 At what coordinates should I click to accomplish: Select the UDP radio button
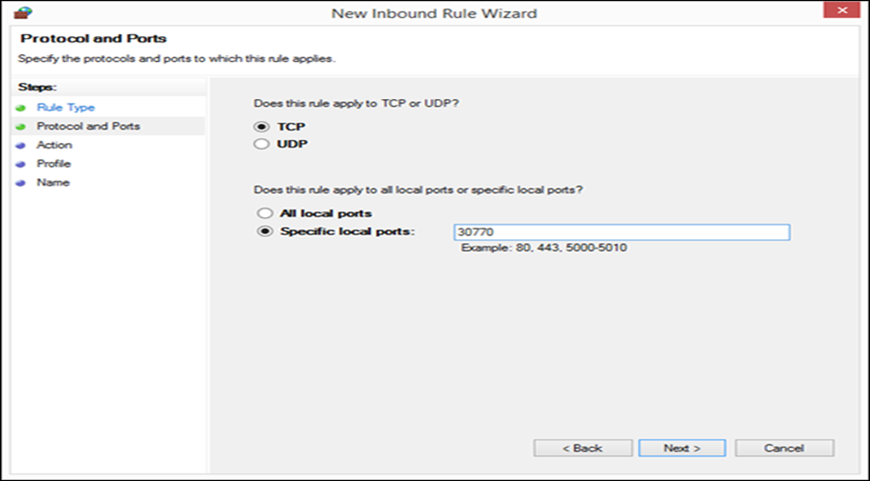[261, 144]
